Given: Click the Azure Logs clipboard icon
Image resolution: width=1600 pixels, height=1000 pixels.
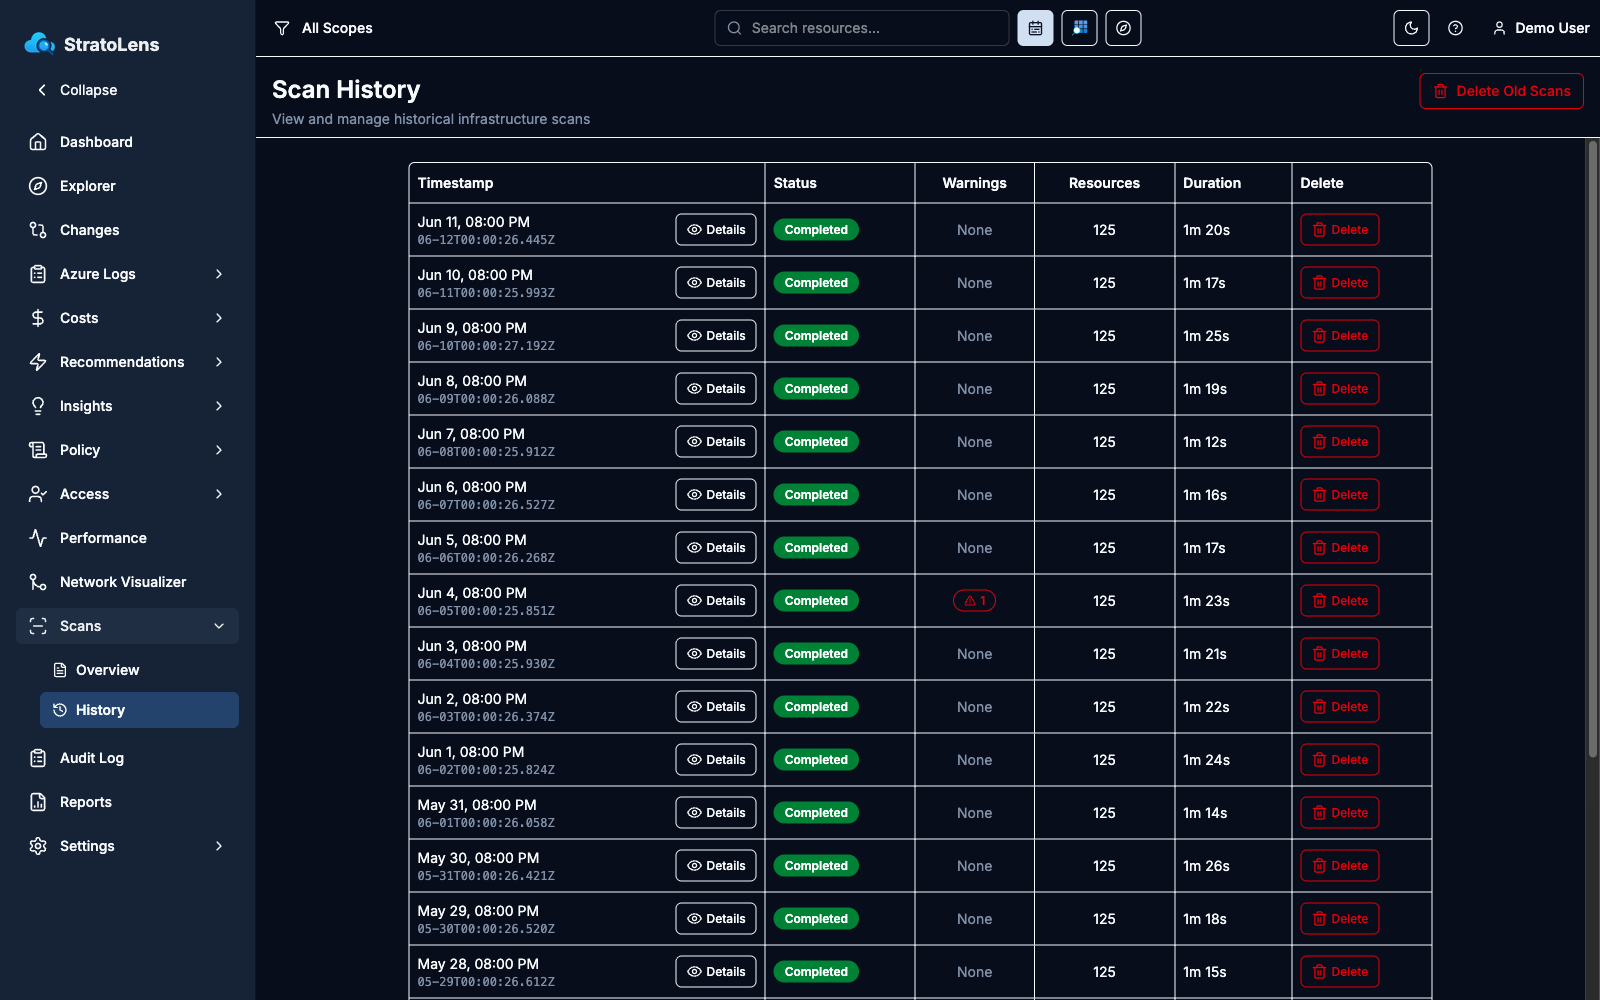Looking at the screenshot, I should 38,274.
